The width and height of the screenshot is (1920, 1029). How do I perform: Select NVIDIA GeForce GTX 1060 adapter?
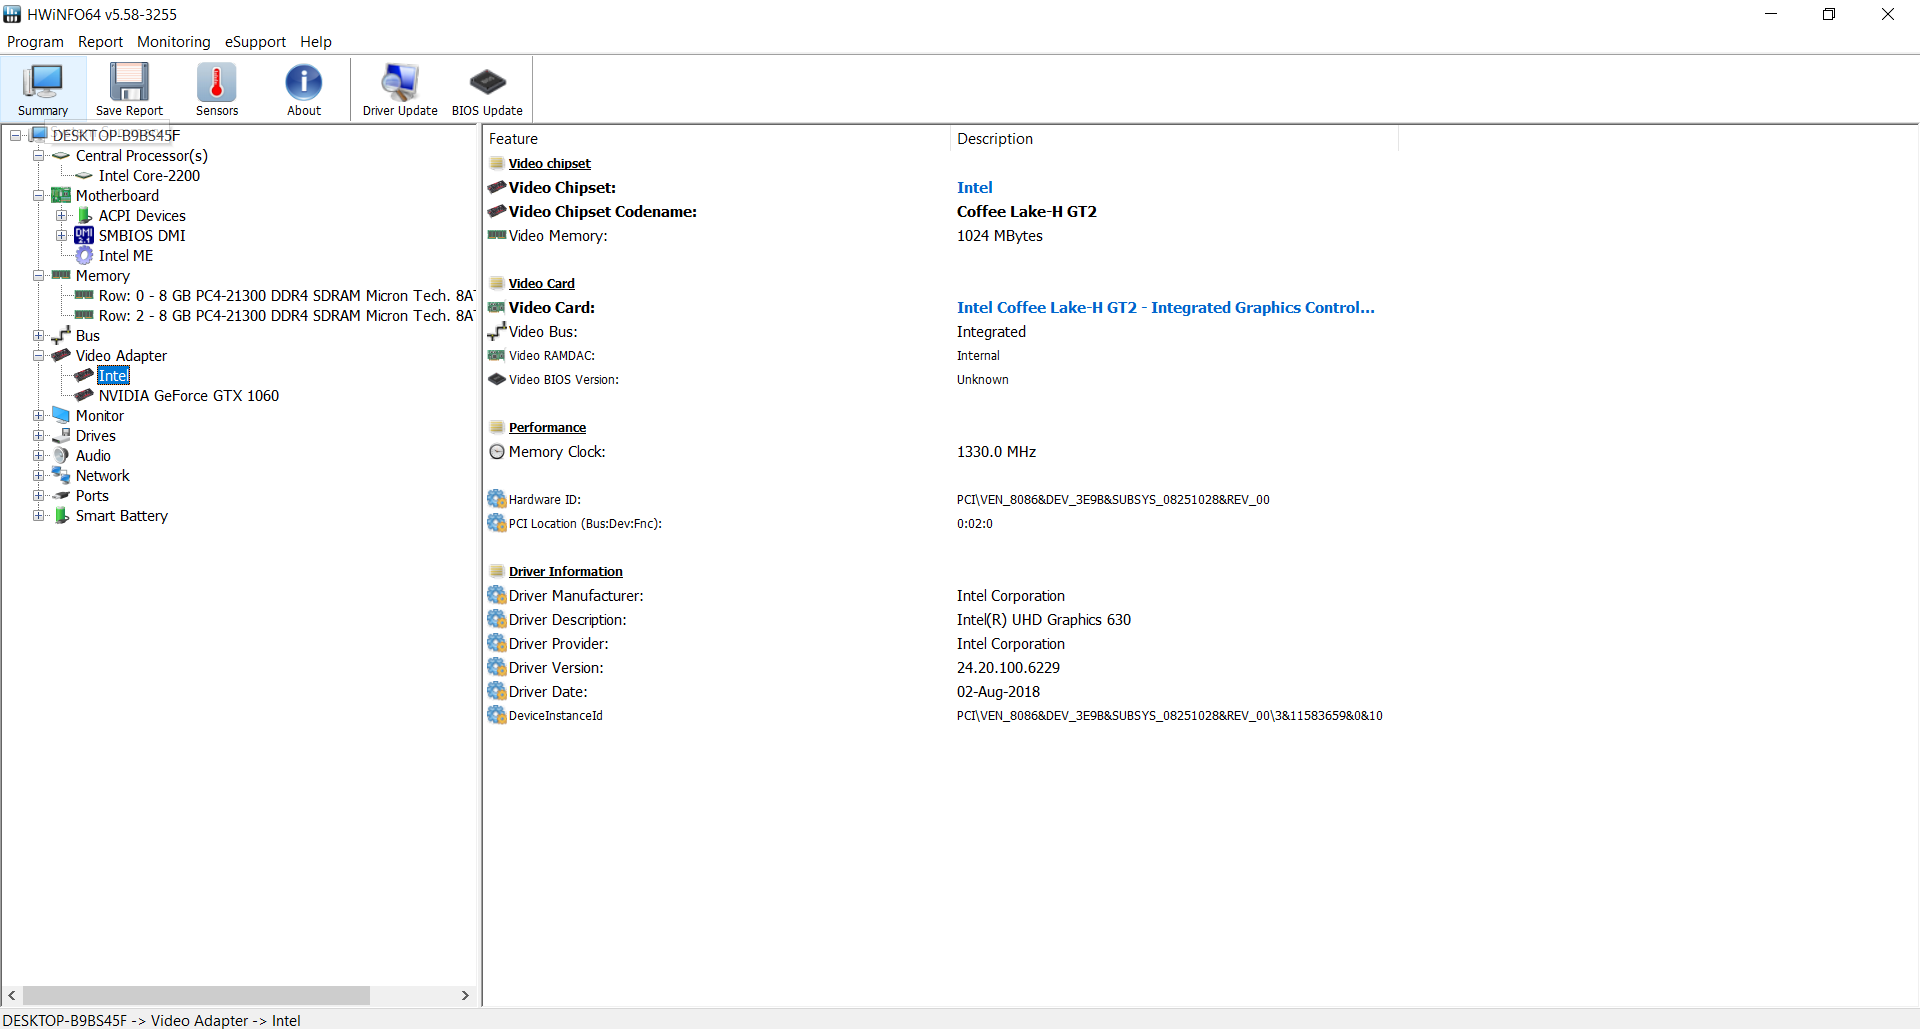pyautogui.click(x=188, y=395)
